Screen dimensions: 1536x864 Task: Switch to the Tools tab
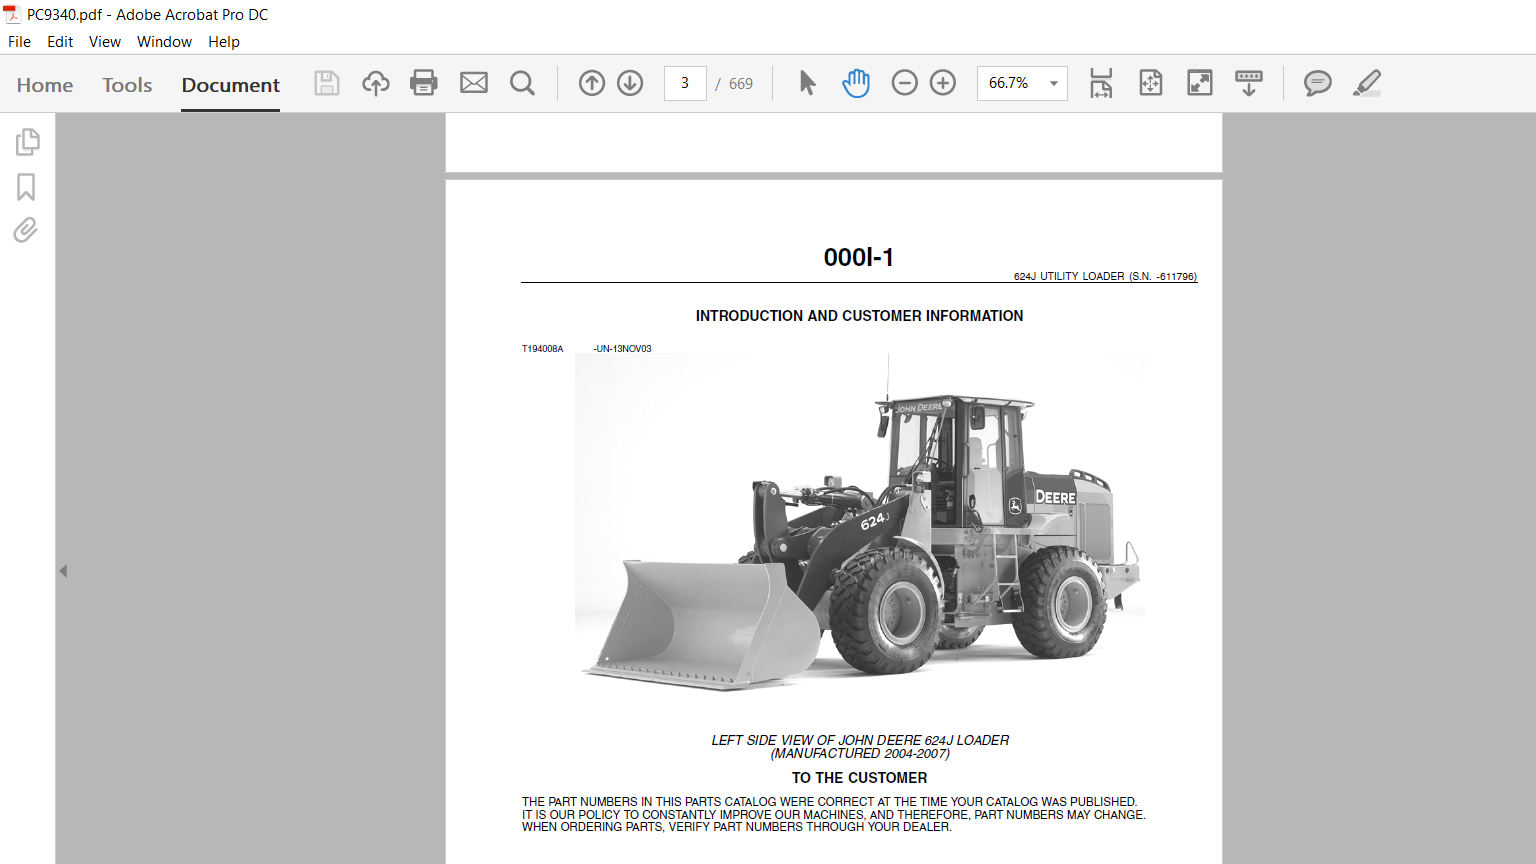coord(127,85)
